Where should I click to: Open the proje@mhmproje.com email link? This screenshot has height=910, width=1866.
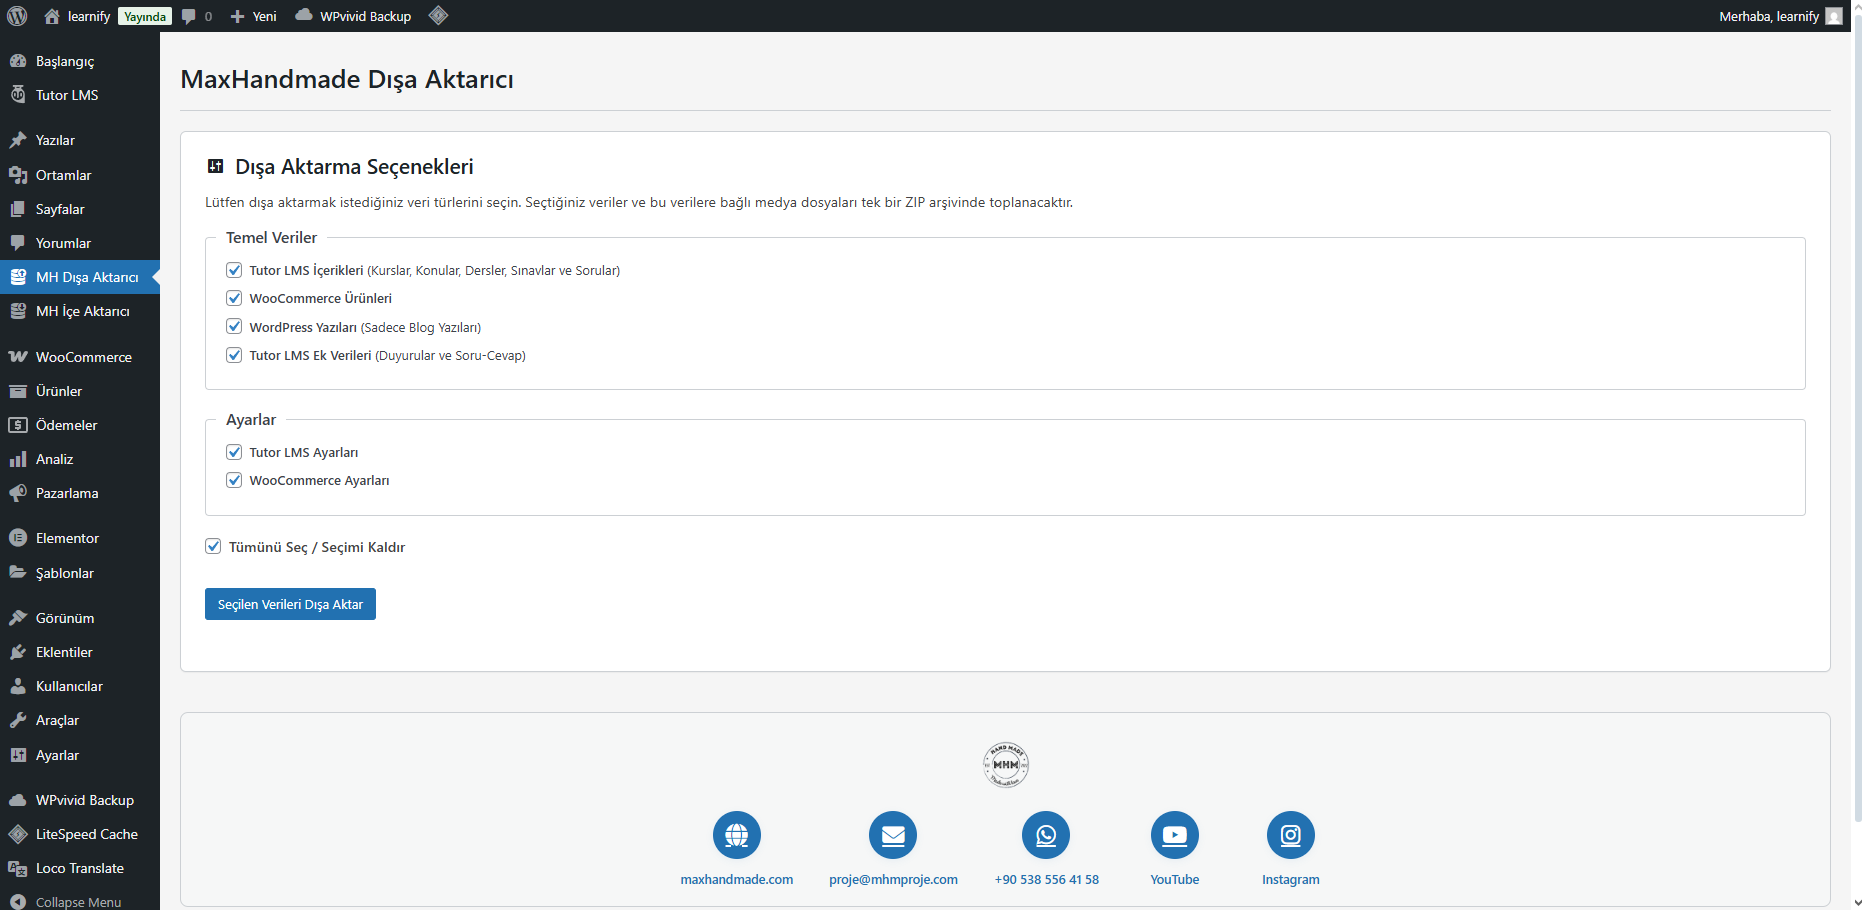point(893,880)
